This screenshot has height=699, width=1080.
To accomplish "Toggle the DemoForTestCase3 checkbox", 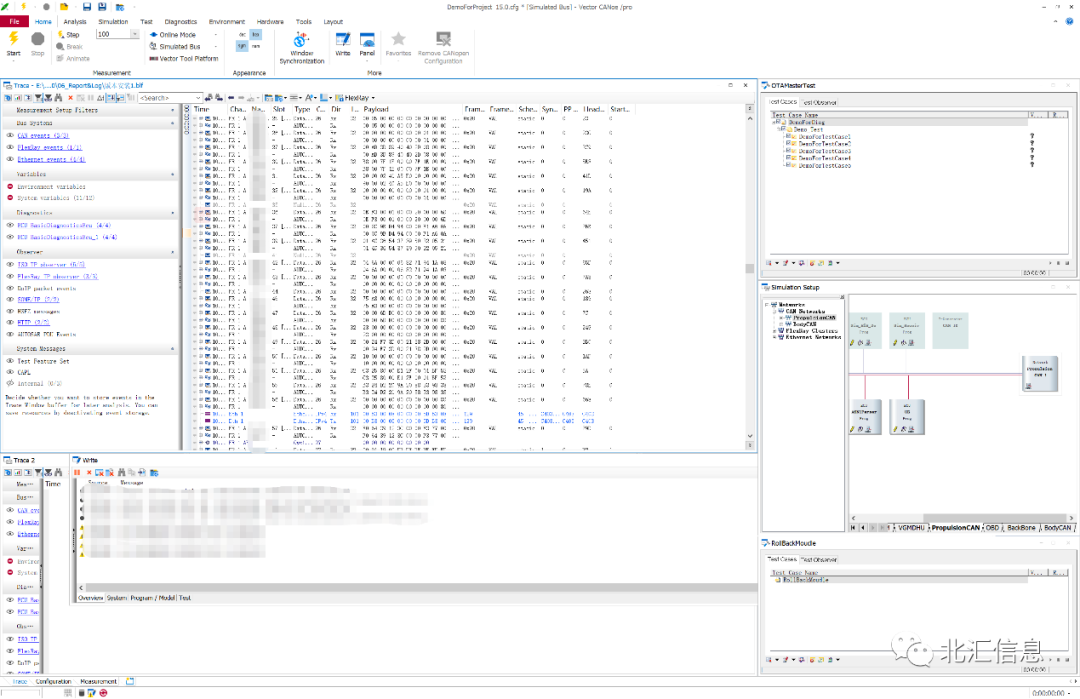I will (789, 150).
